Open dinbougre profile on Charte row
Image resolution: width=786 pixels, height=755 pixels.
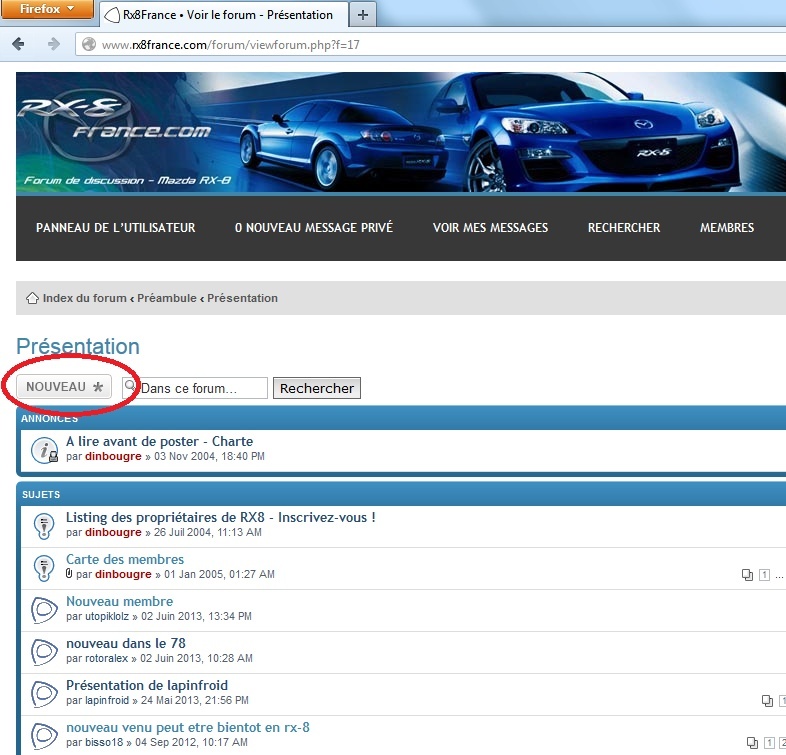point(113,456)
